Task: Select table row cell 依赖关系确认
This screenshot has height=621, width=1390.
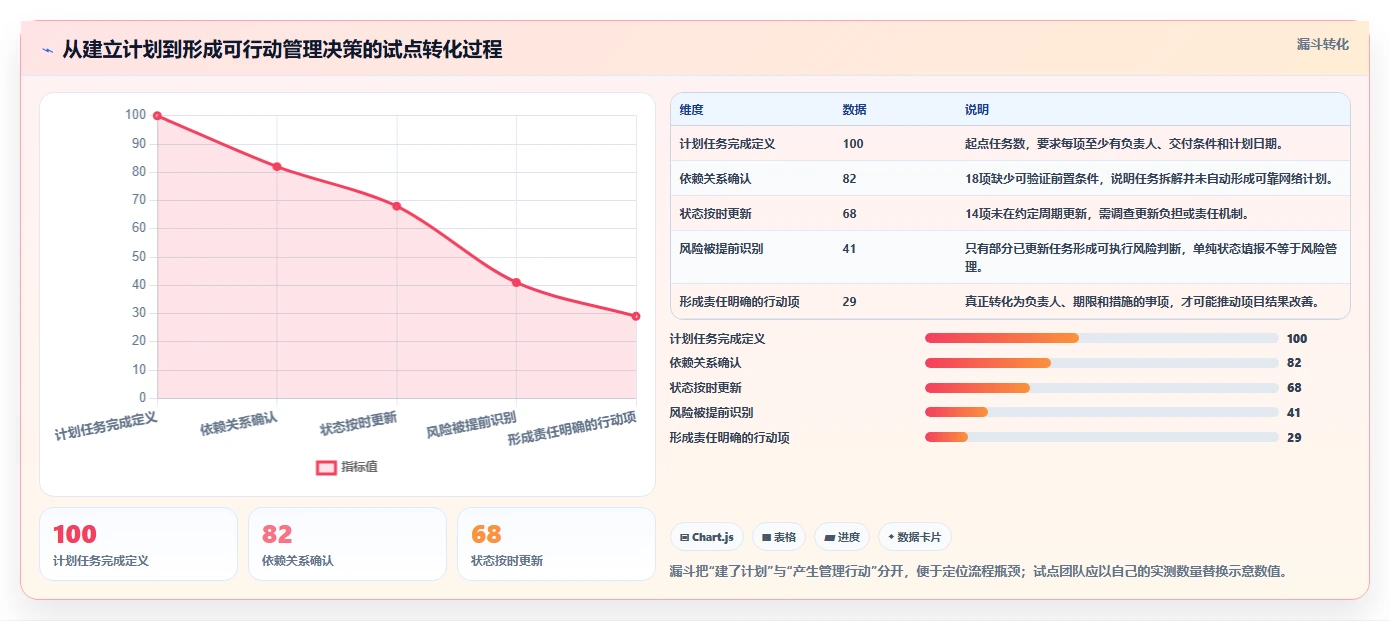Action: click(x=715, y=179)
